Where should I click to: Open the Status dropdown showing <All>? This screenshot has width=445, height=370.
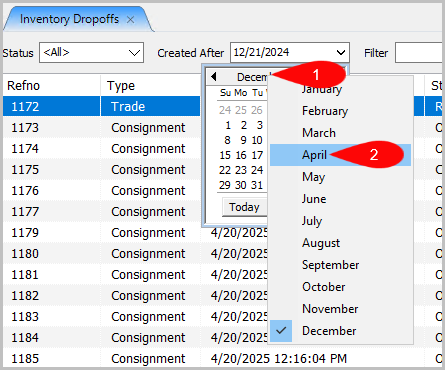point(91,52)
